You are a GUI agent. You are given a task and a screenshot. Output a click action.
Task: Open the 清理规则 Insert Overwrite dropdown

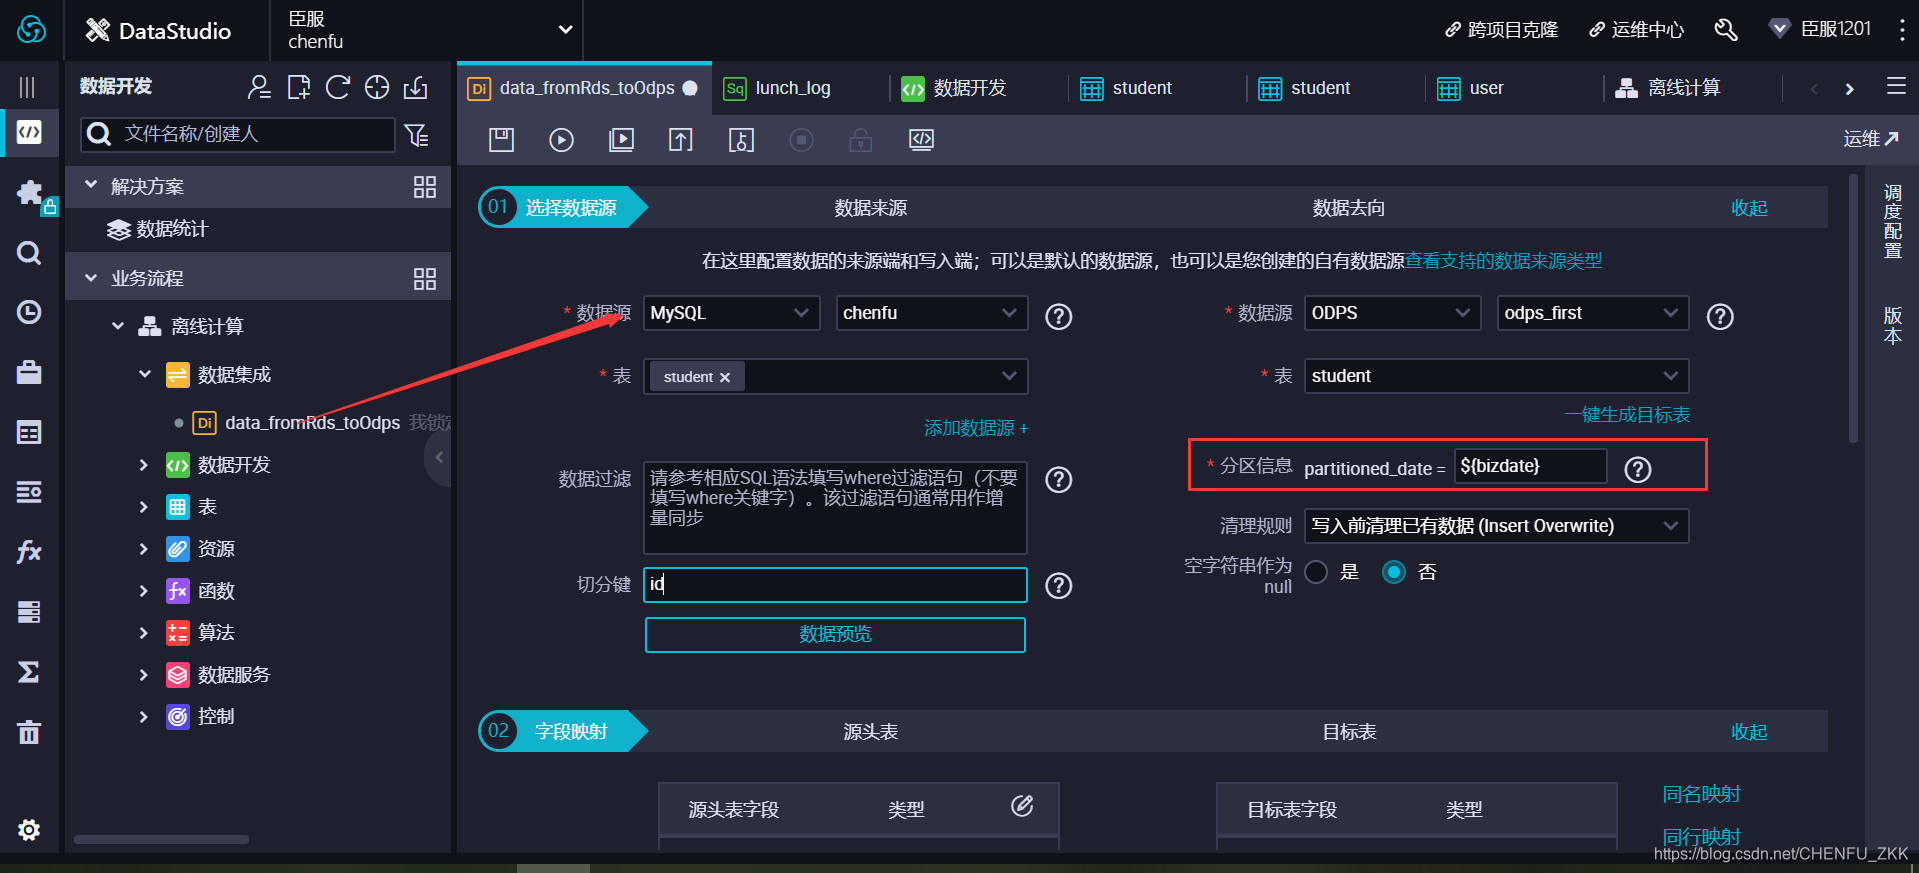point(1496,526)
